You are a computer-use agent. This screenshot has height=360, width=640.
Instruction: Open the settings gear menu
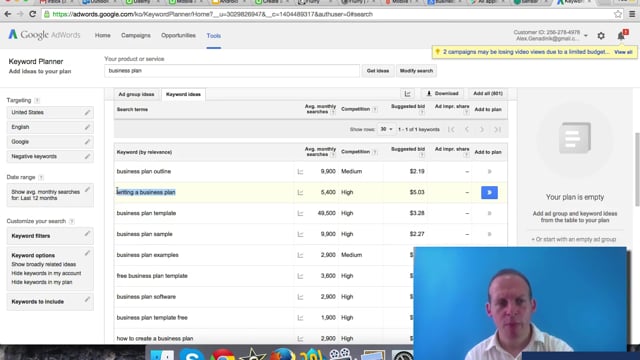click(x=601, y=36)
